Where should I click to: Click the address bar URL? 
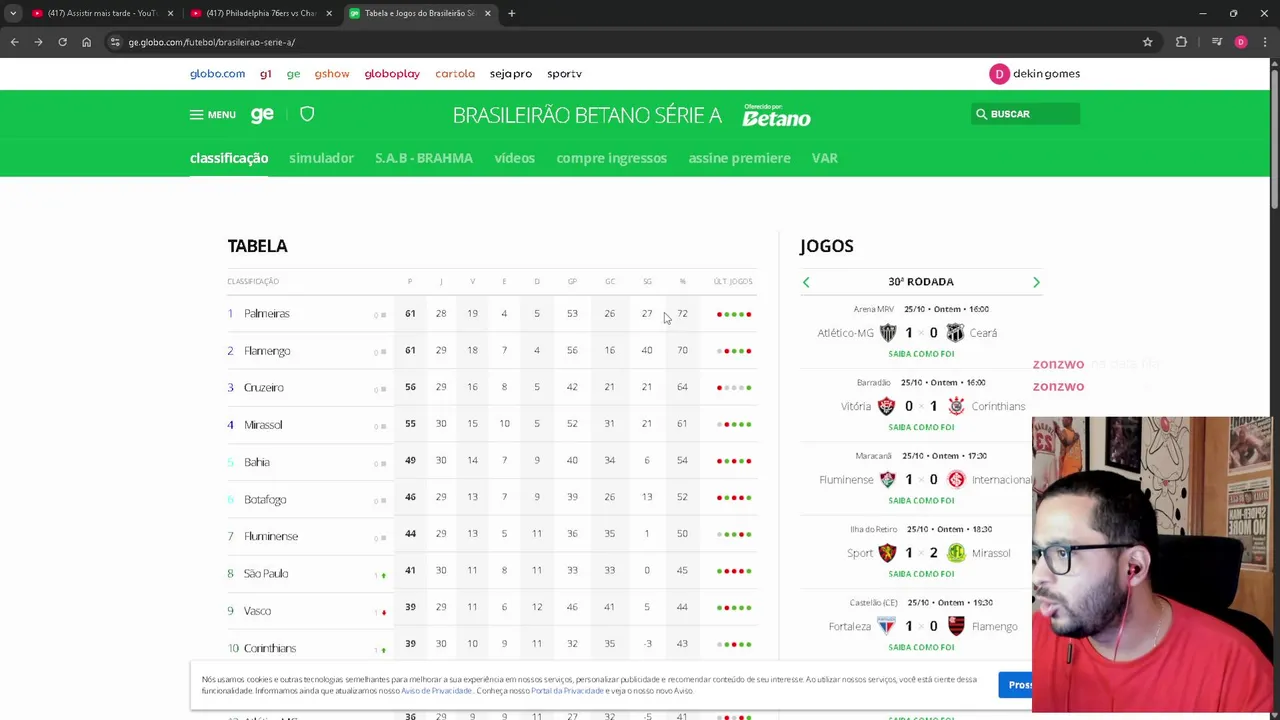[211, 42]
